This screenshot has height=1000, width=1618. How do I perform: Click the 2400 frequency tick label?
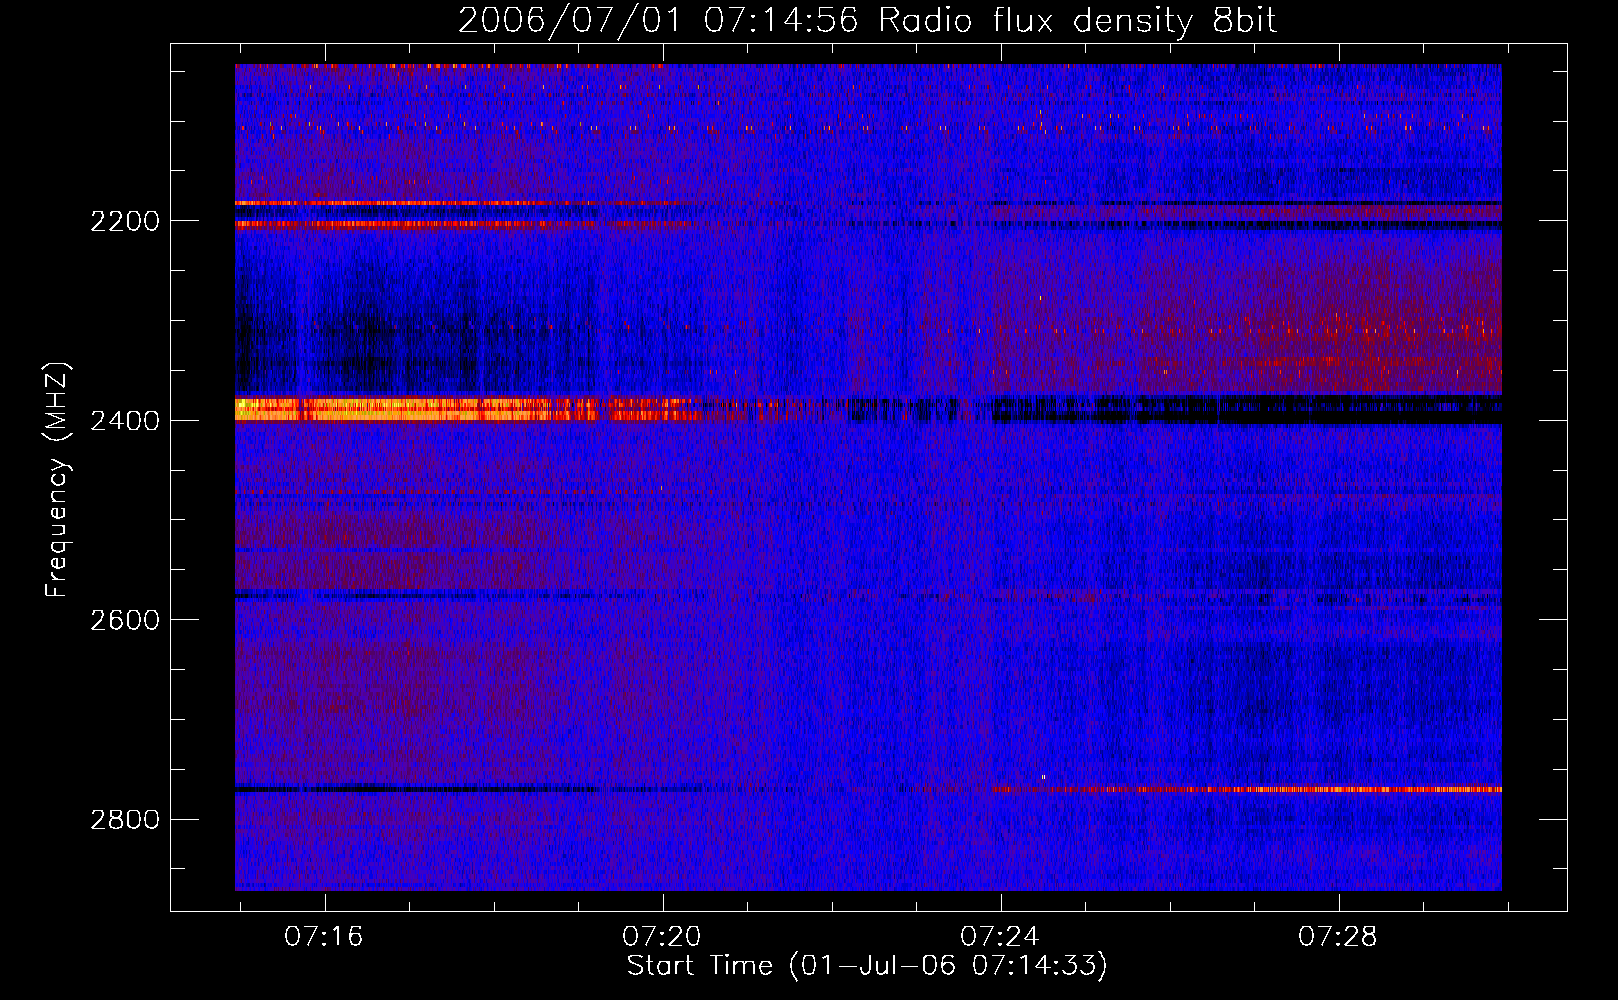coord(125,421)
